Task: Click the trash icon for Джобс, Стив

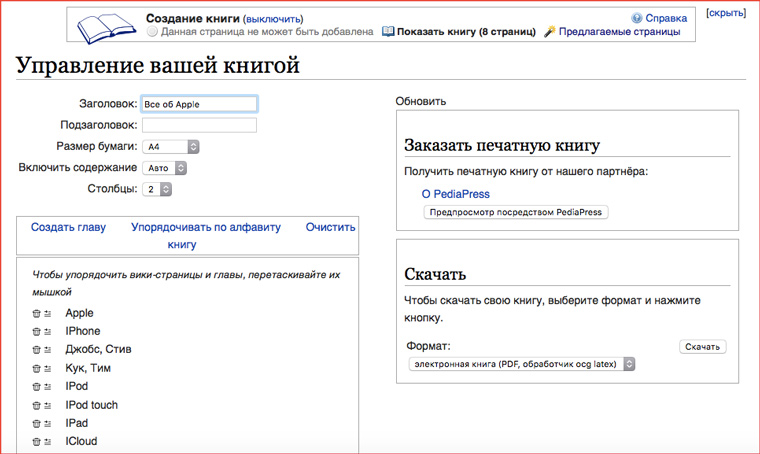Action: tap(36, 349)
